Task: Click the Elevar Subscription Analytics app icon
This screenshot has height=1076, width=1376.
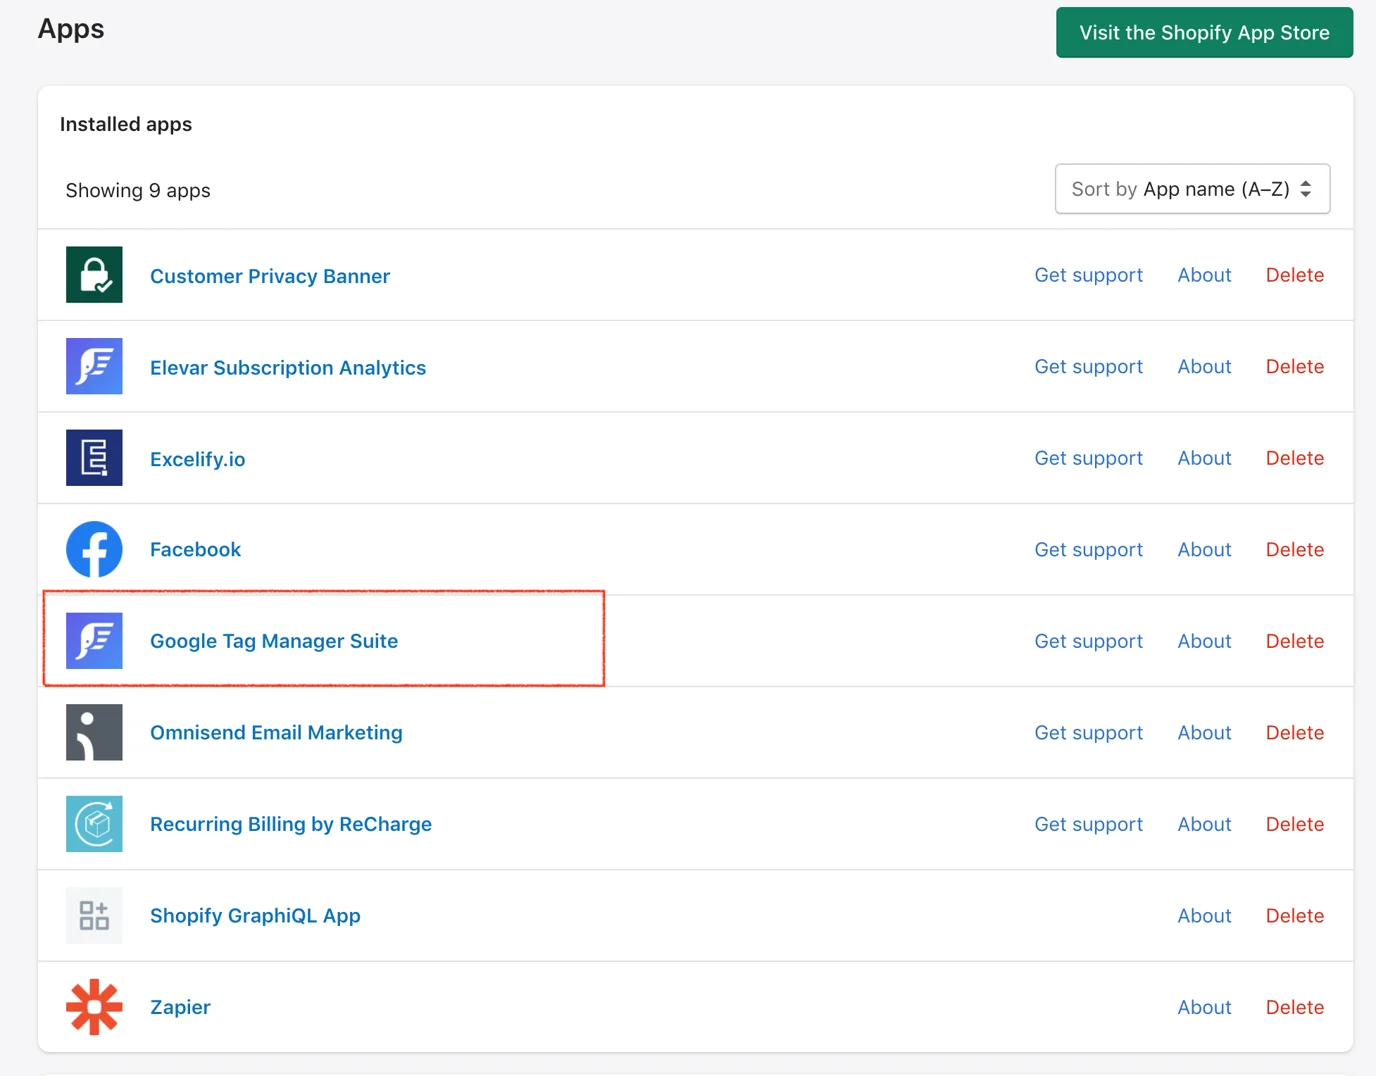Action: [x=94, y=366]
